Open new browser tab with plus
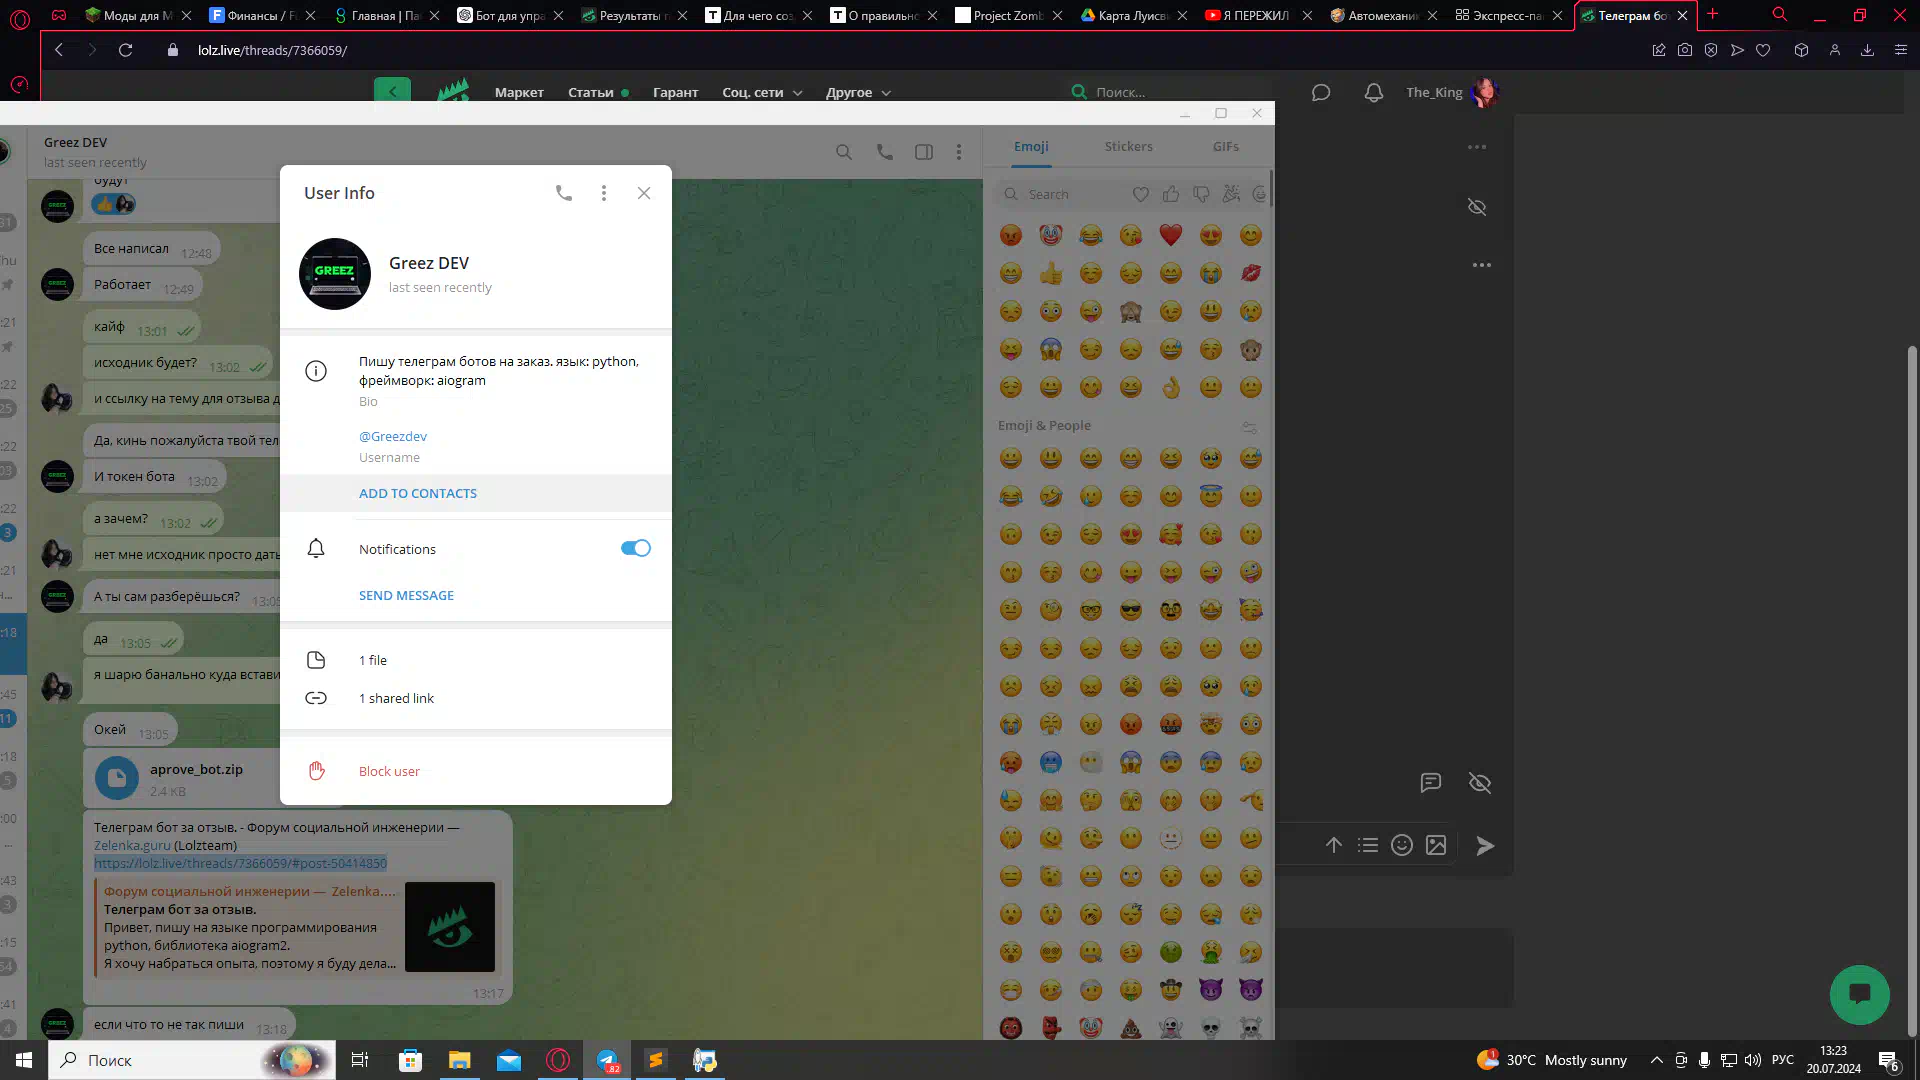The image size is (1920, 1080). click(1713, 14)
